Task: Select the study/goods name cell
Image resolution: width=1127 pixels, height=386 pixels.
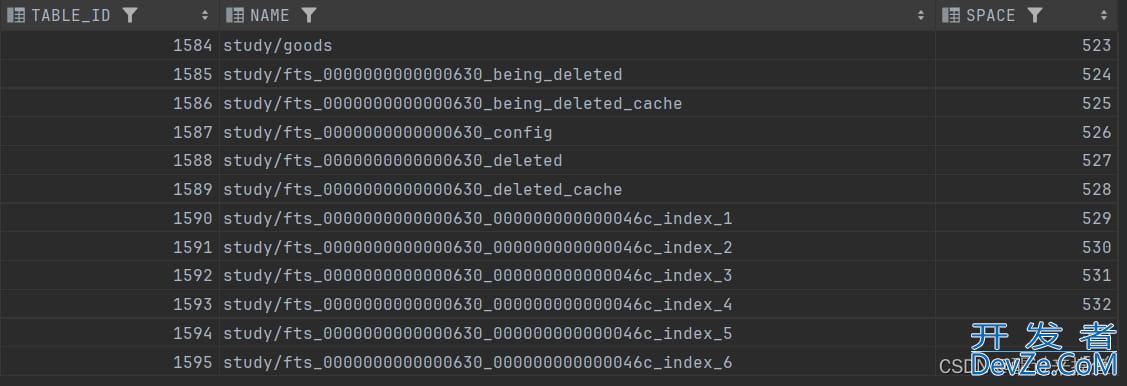Action: [x=577, y=46]
